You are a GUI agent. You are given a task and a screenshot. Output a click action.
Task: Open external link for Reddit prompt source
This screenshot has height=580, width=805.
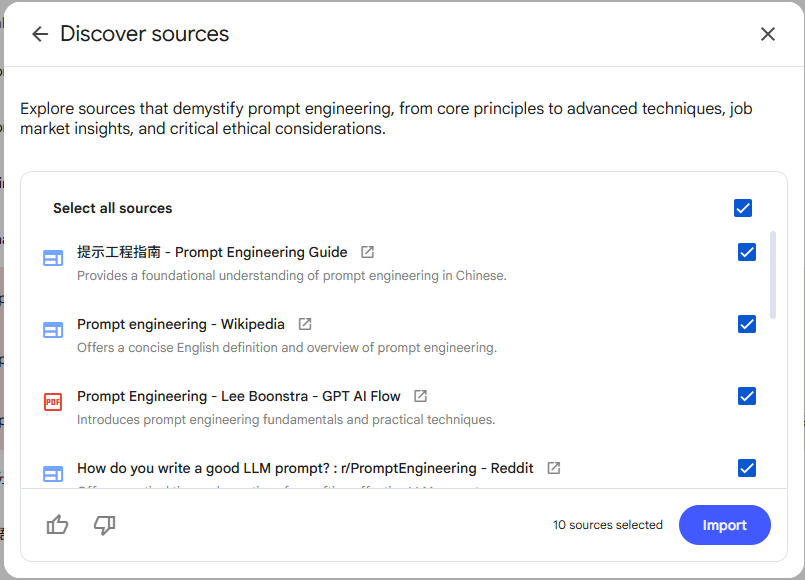pyautogui.click(x=554, y=468)
